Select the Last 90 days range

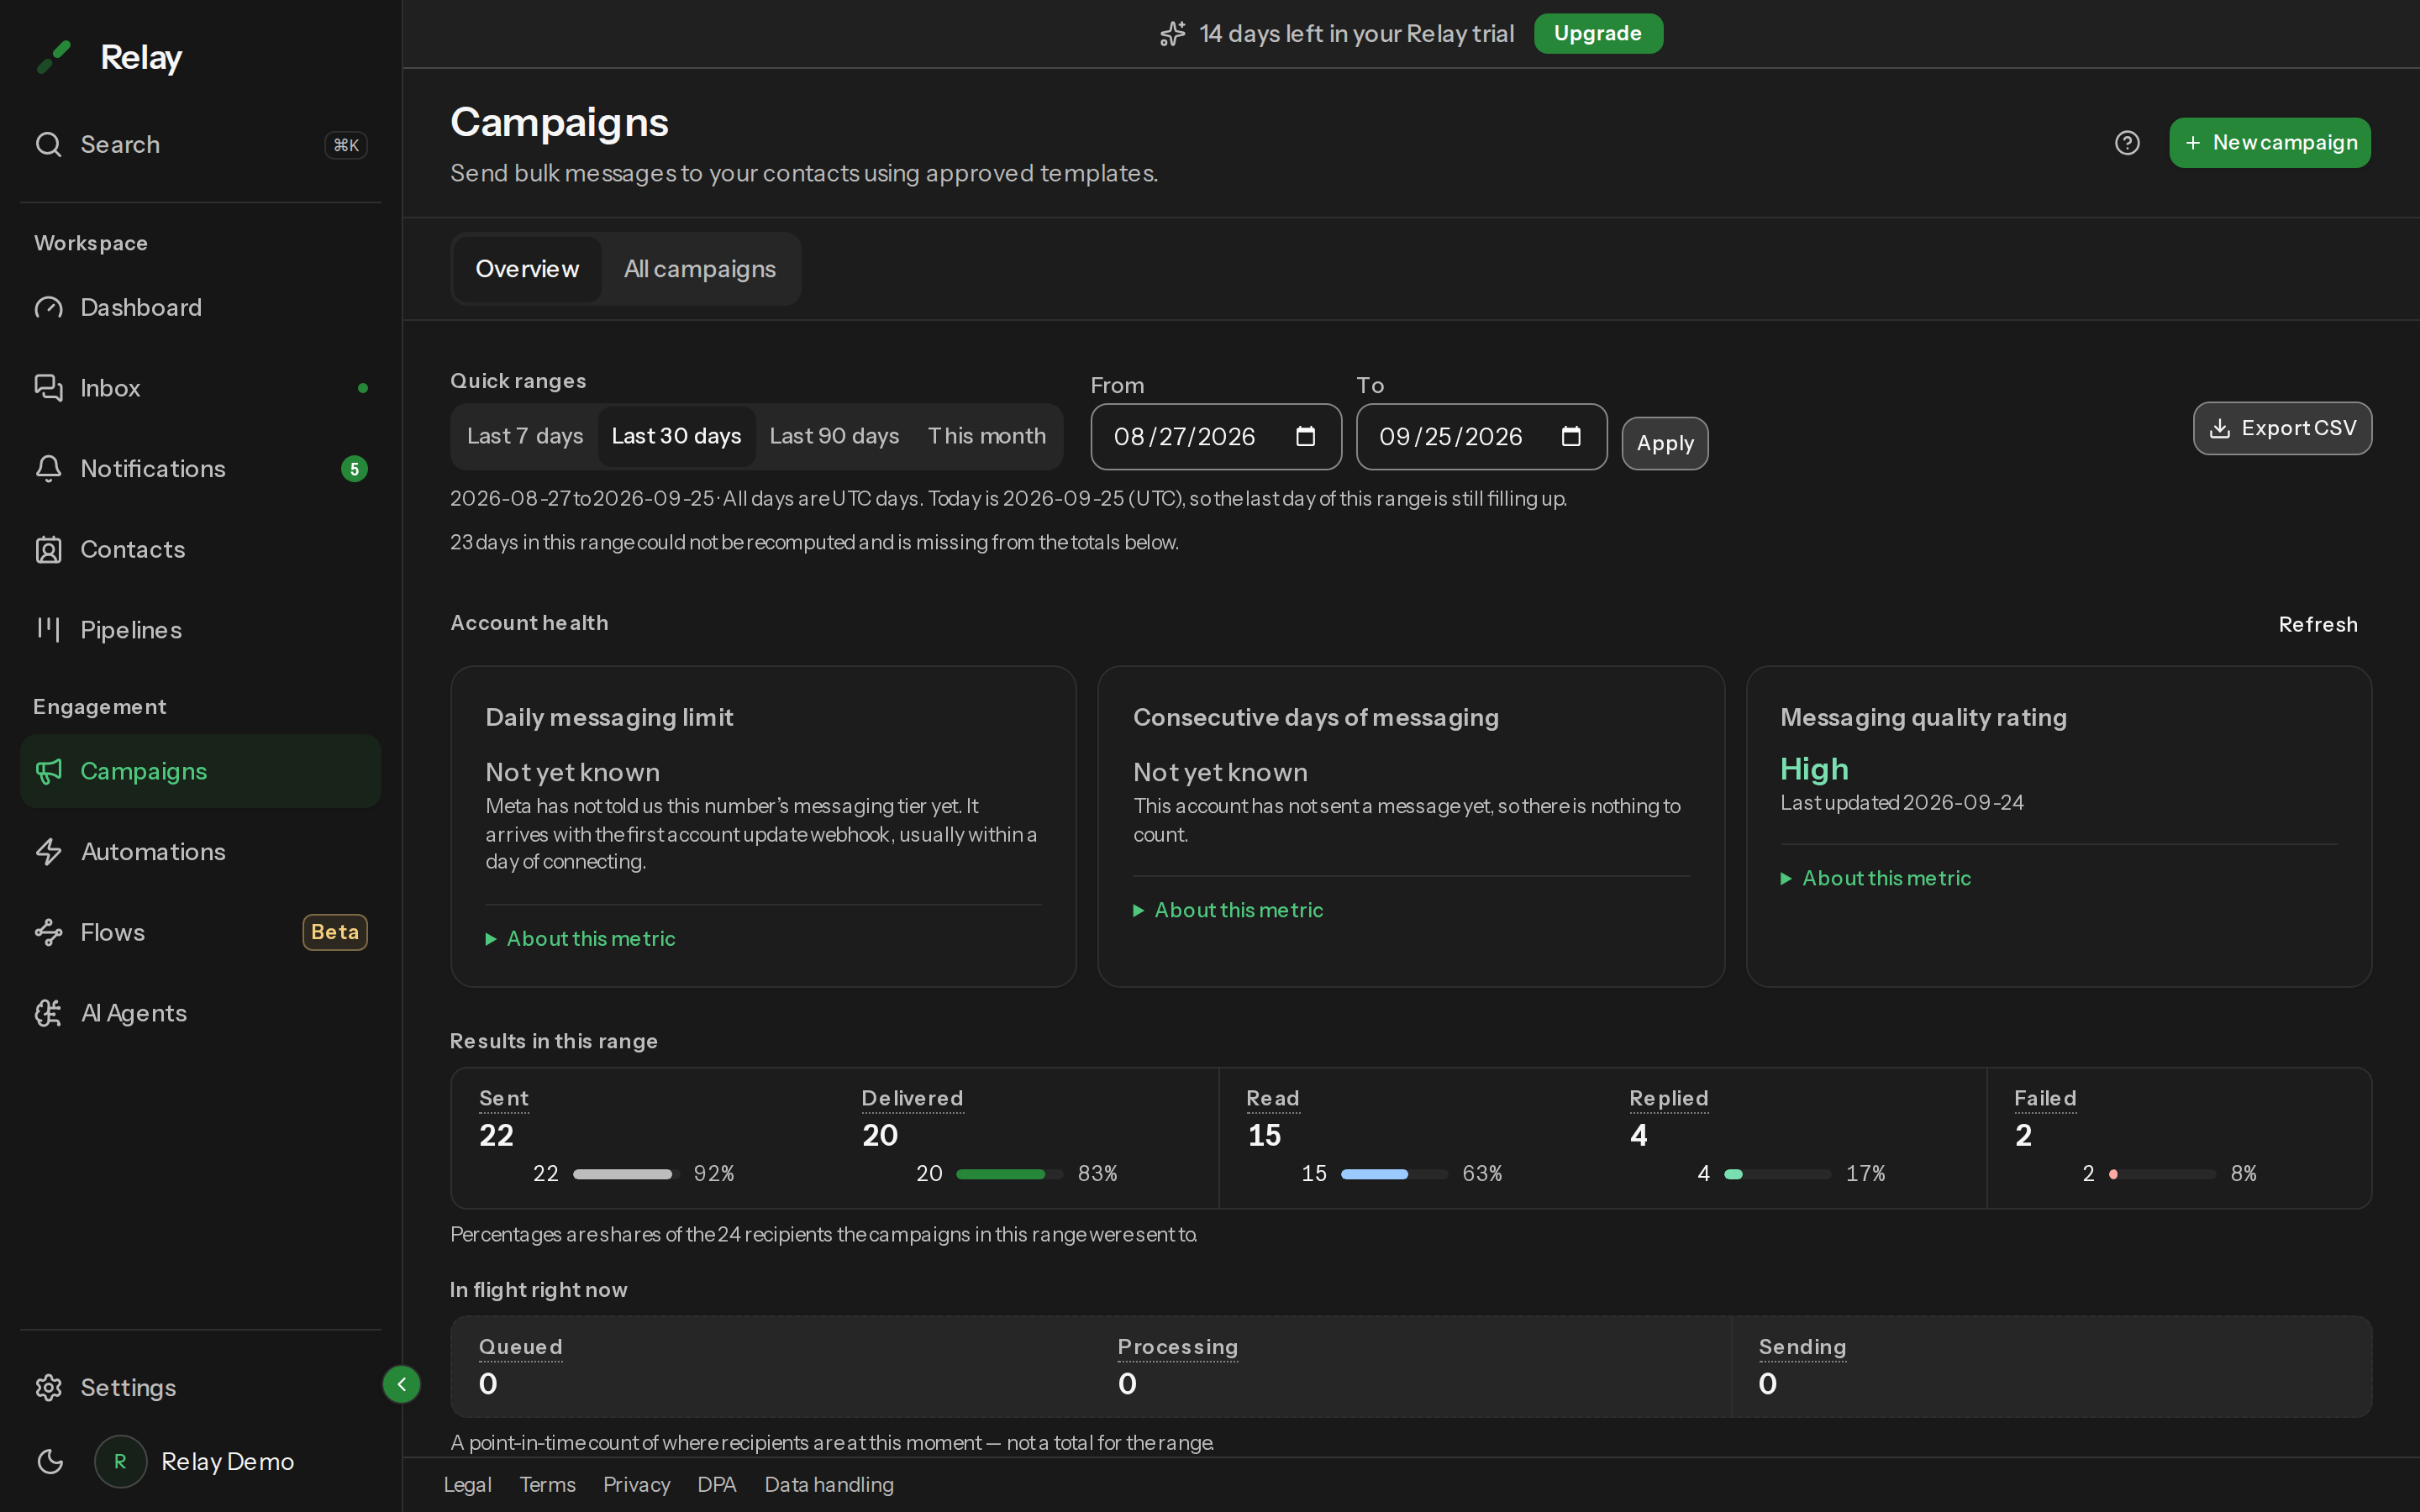click(834, 436)
